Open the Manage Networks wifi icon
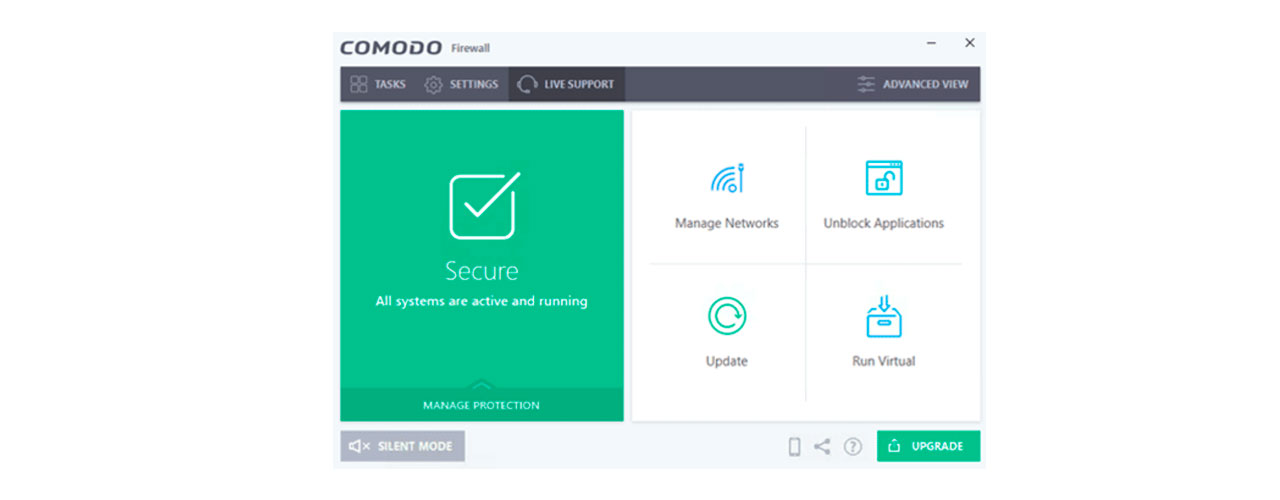The image size is (1280, 500). pos(727,179)
